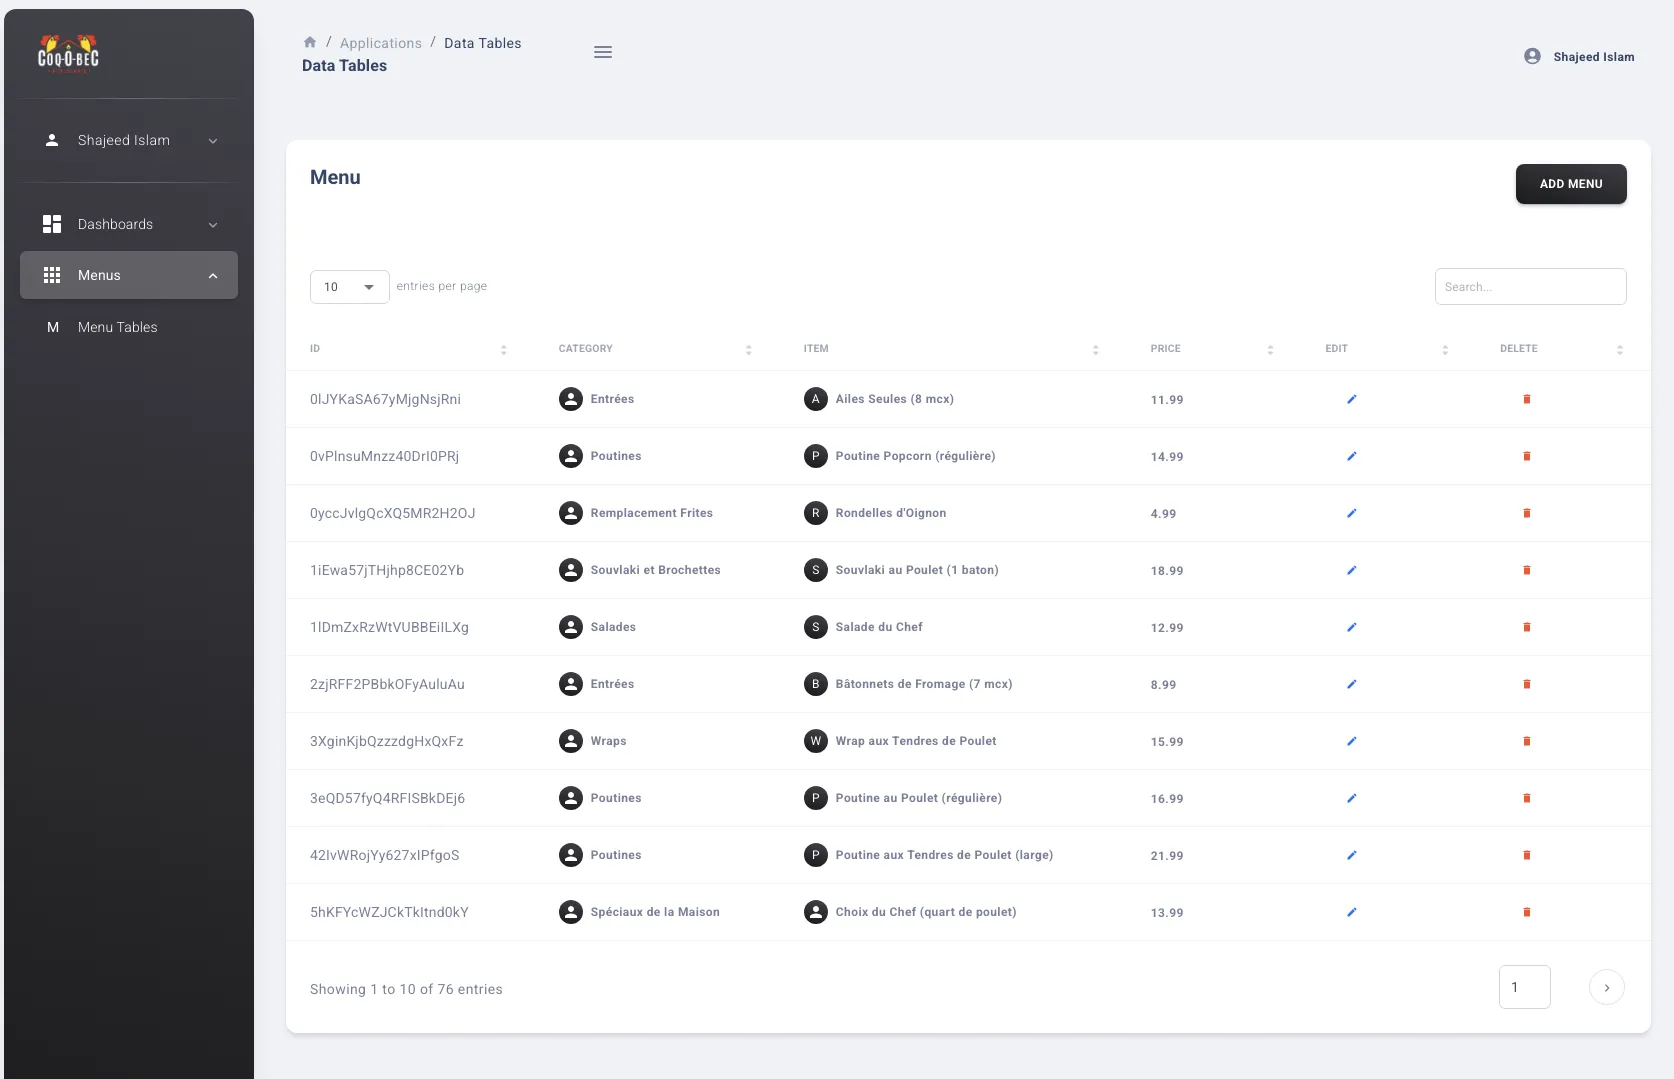Delete the Choix du Chef entry
Image resolution: width=1674 pixels, height=1079 pixels.
point(1526,912)
